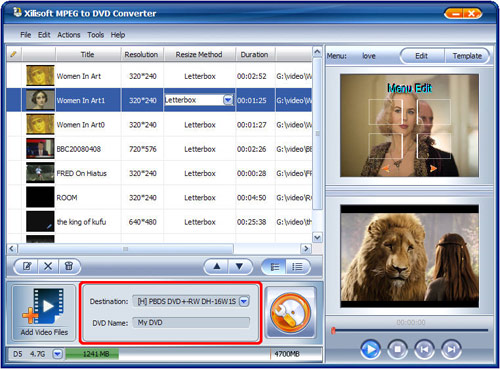Switch to thumbnail list view icon
The width and height of the screenshot is (500, 369).
point(274,267)
